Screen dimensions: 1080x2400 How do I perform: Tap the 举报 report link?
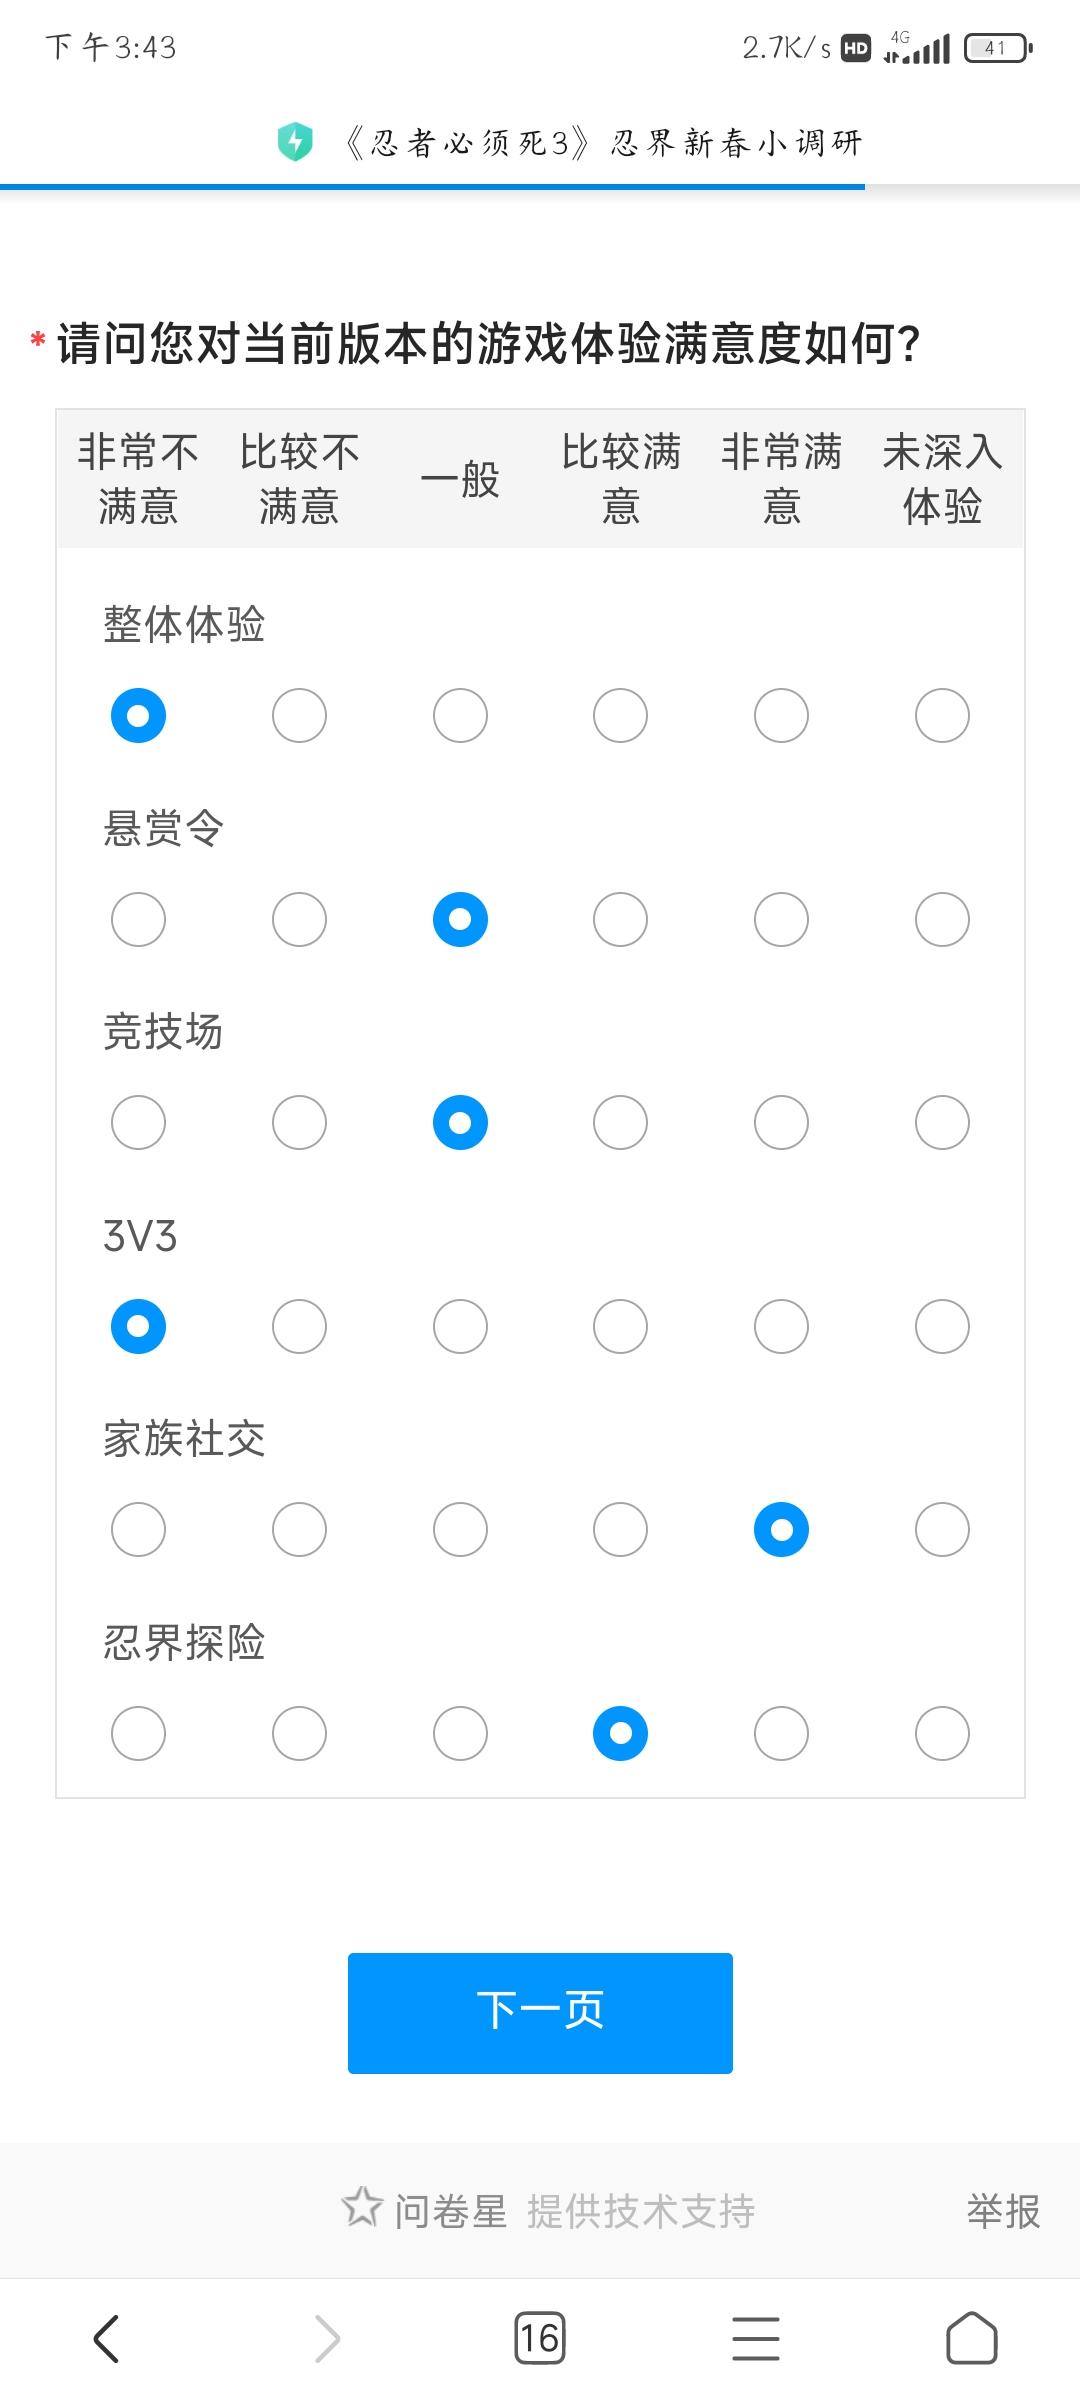coord(1003,2211)
